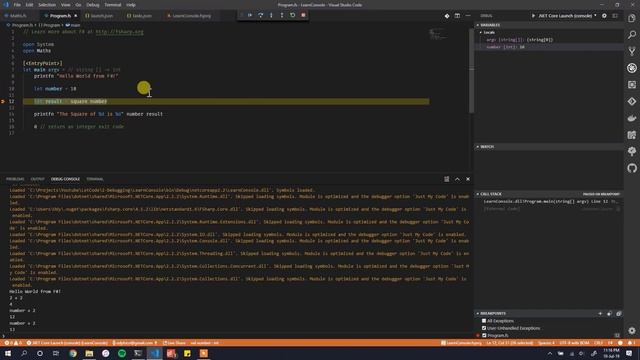The height and width of the screenshot is (360, 640).
Task: Open the GitHub icon in activity bar
Action: pyautogui.click(x=632, y=168)
